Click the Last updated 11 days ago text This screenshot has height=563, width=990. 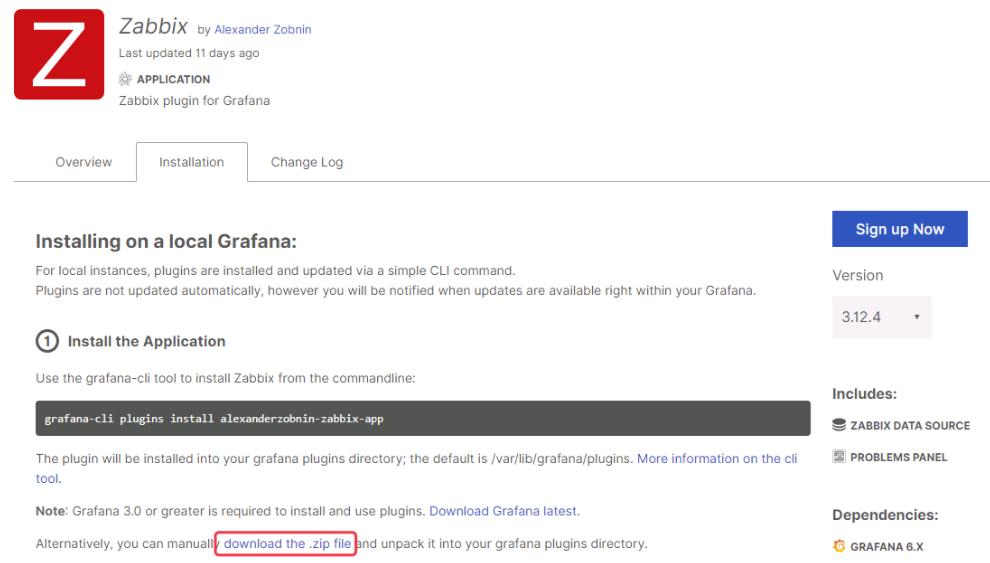pyautogui.click(x=189, y=53)
